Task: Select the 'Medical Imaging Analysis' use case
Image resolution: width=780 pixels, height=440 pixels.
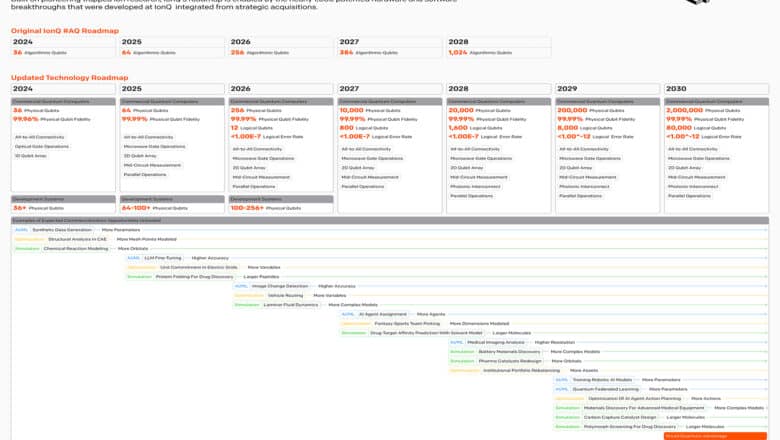Action: [x=496, y=343]
